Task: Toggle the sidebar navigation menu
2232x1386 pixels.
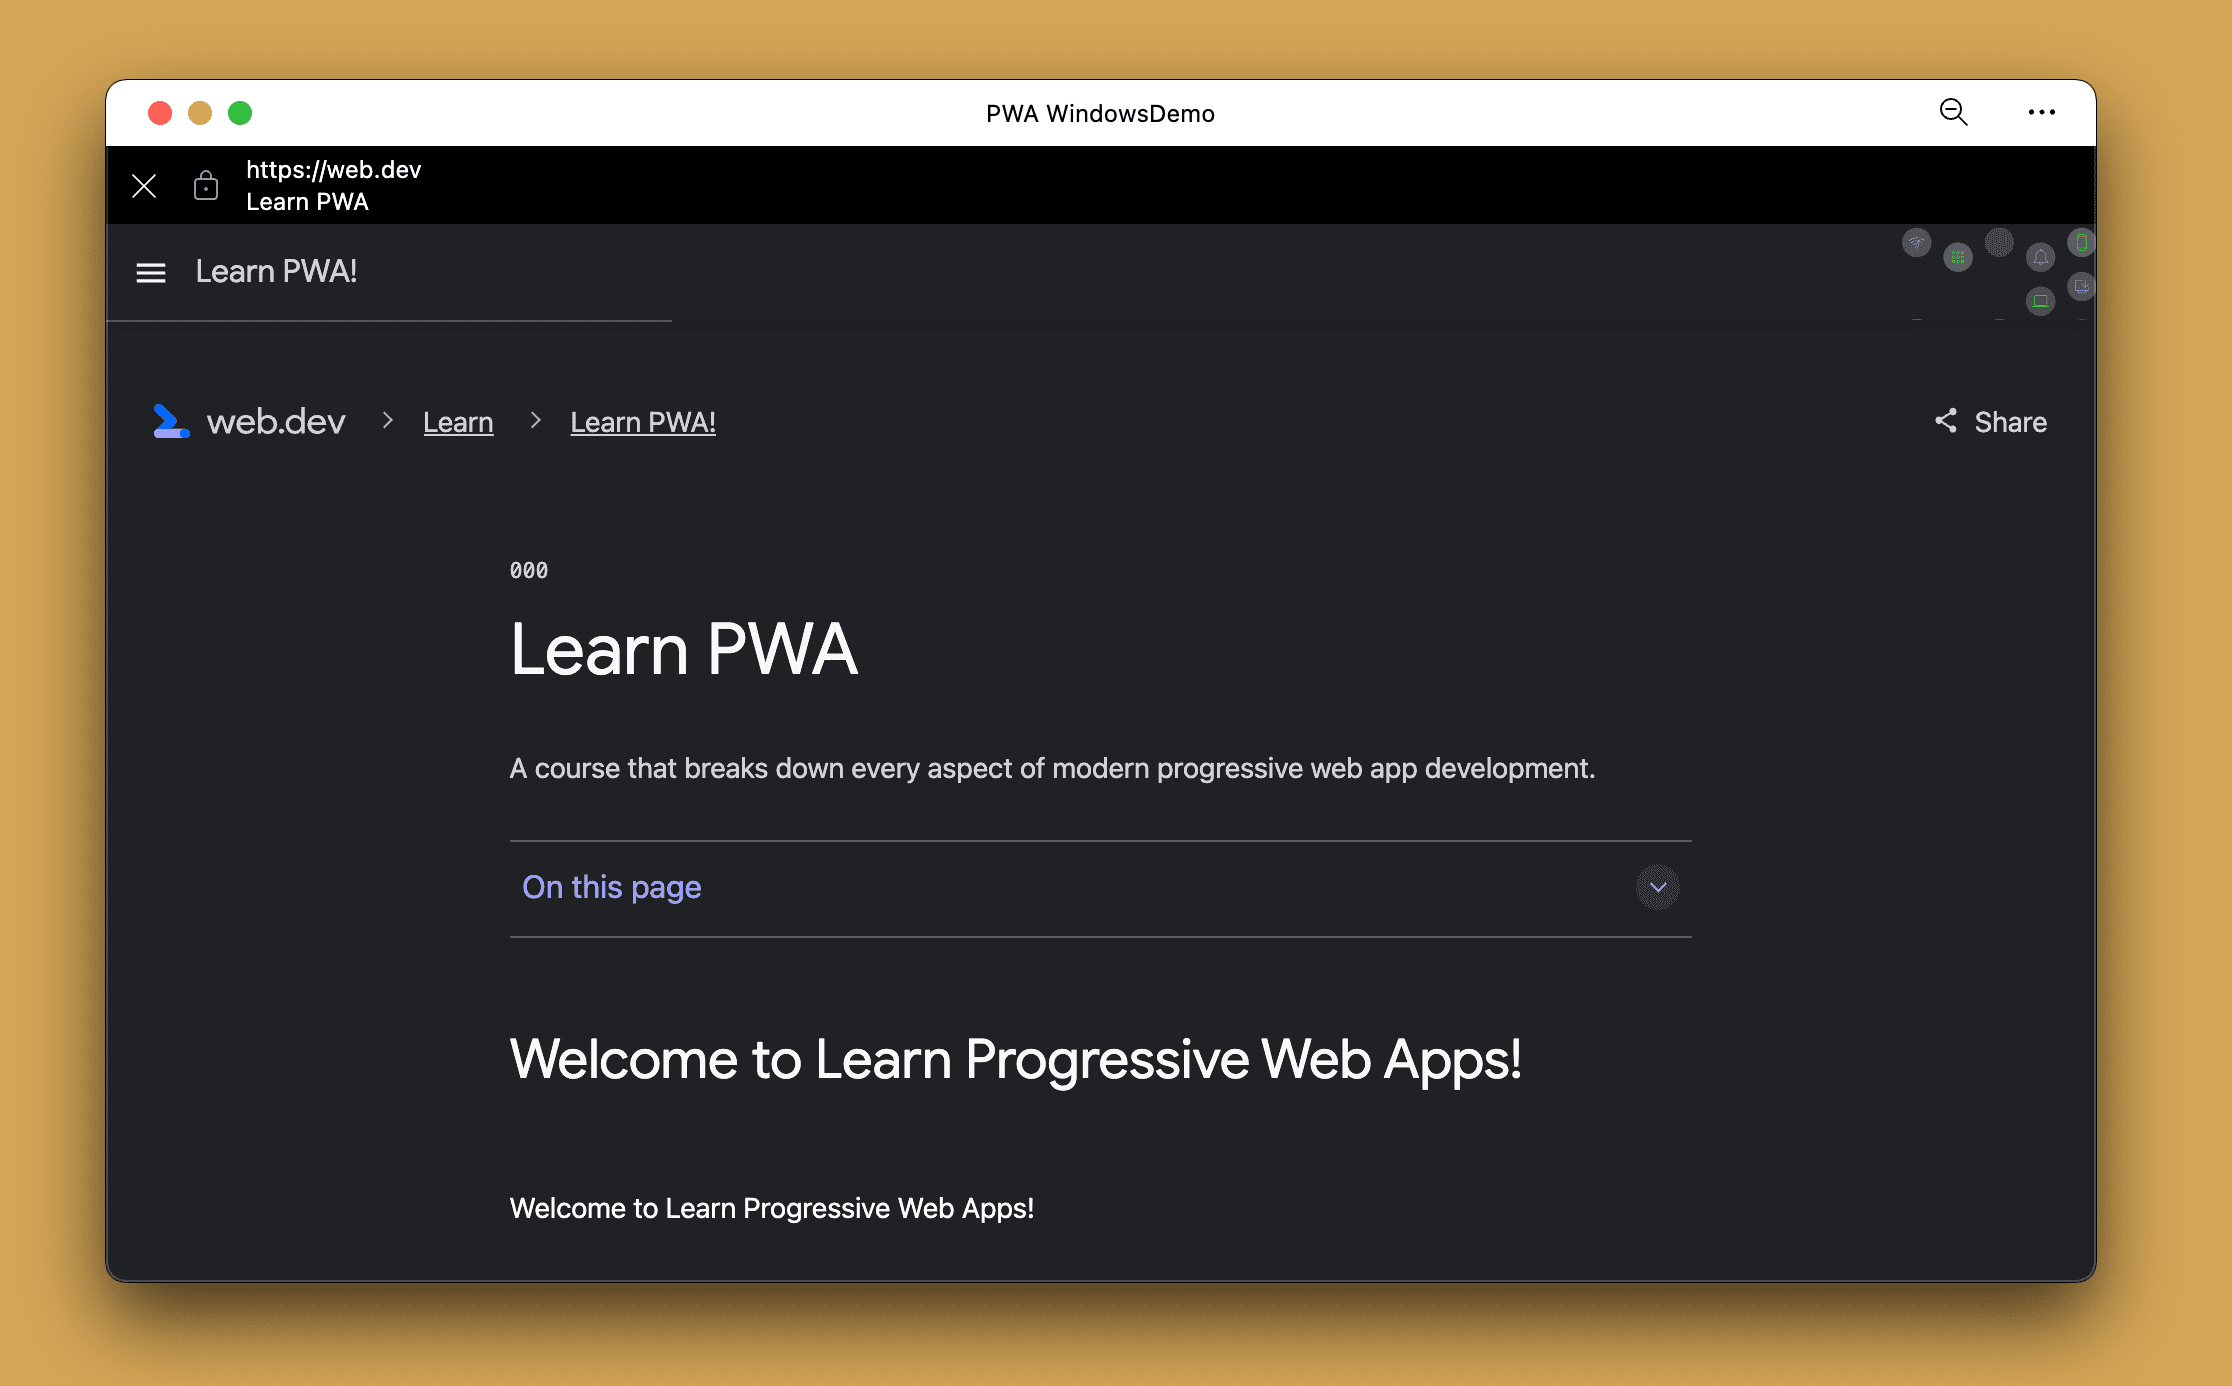Action: tap(152, 271)
